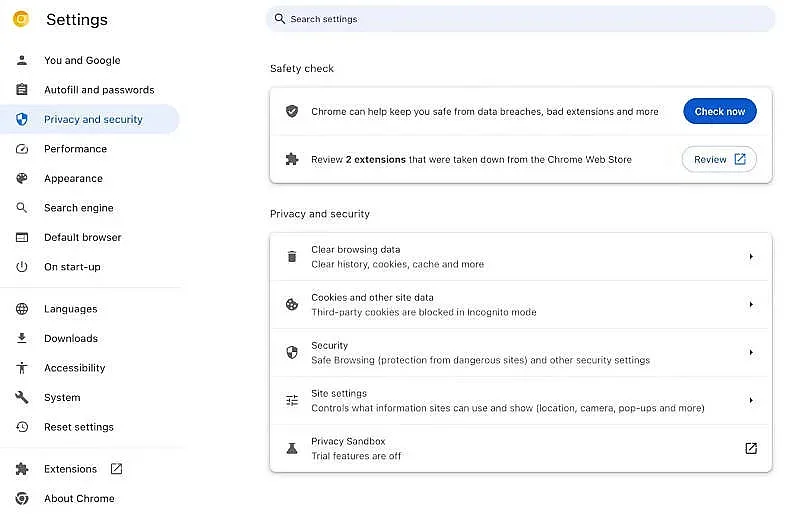
Task: Click the trash can icon for Clear browsing data
Action: [x=292, y=257]
